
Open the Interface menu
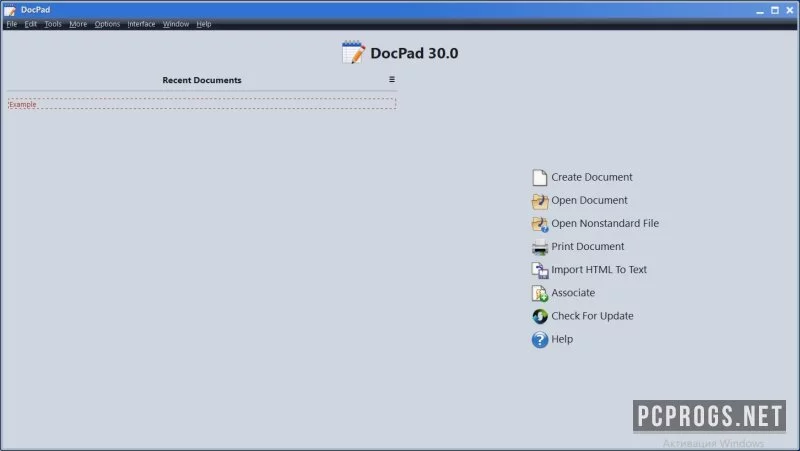click(141, 24)
